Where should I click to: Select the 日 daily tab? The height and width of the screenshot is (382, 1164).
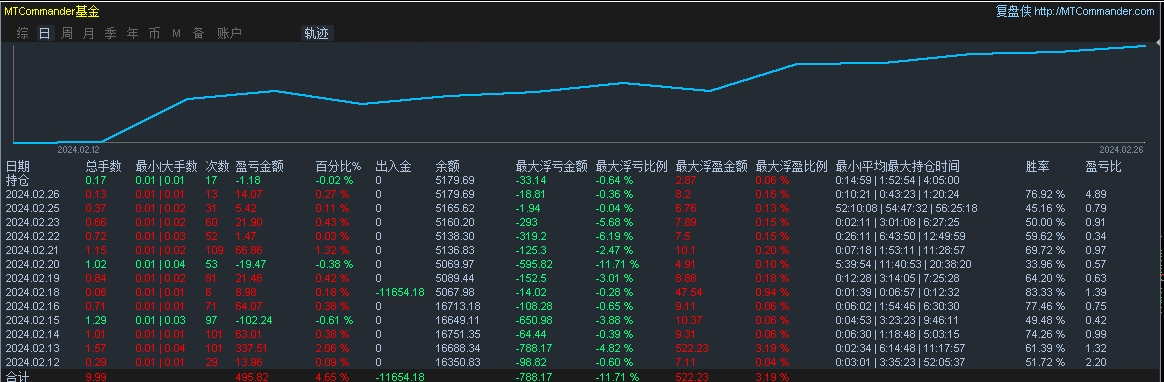(45, 33)
